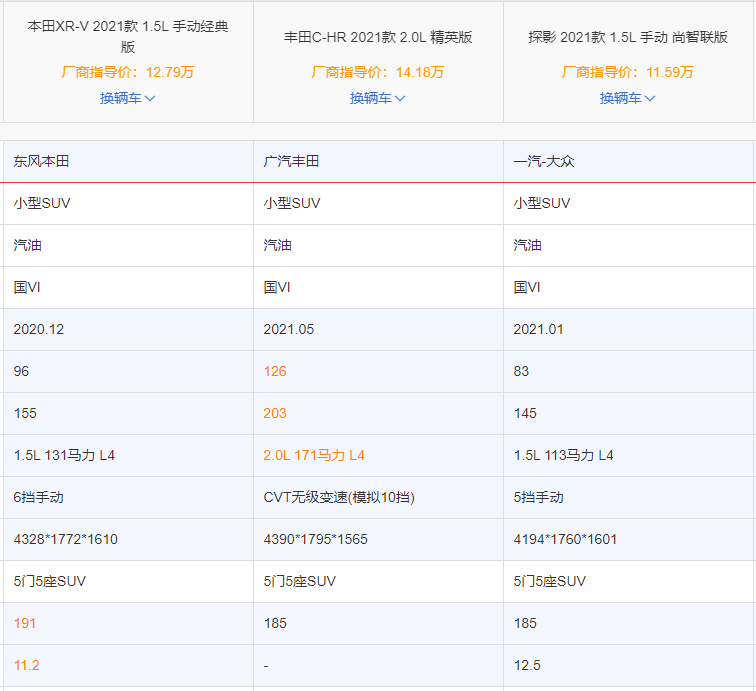Open 换辆车 dropdown under Honda XR-V
The height and width of the screenshot is (691, 756).
[x=127, y=98]
